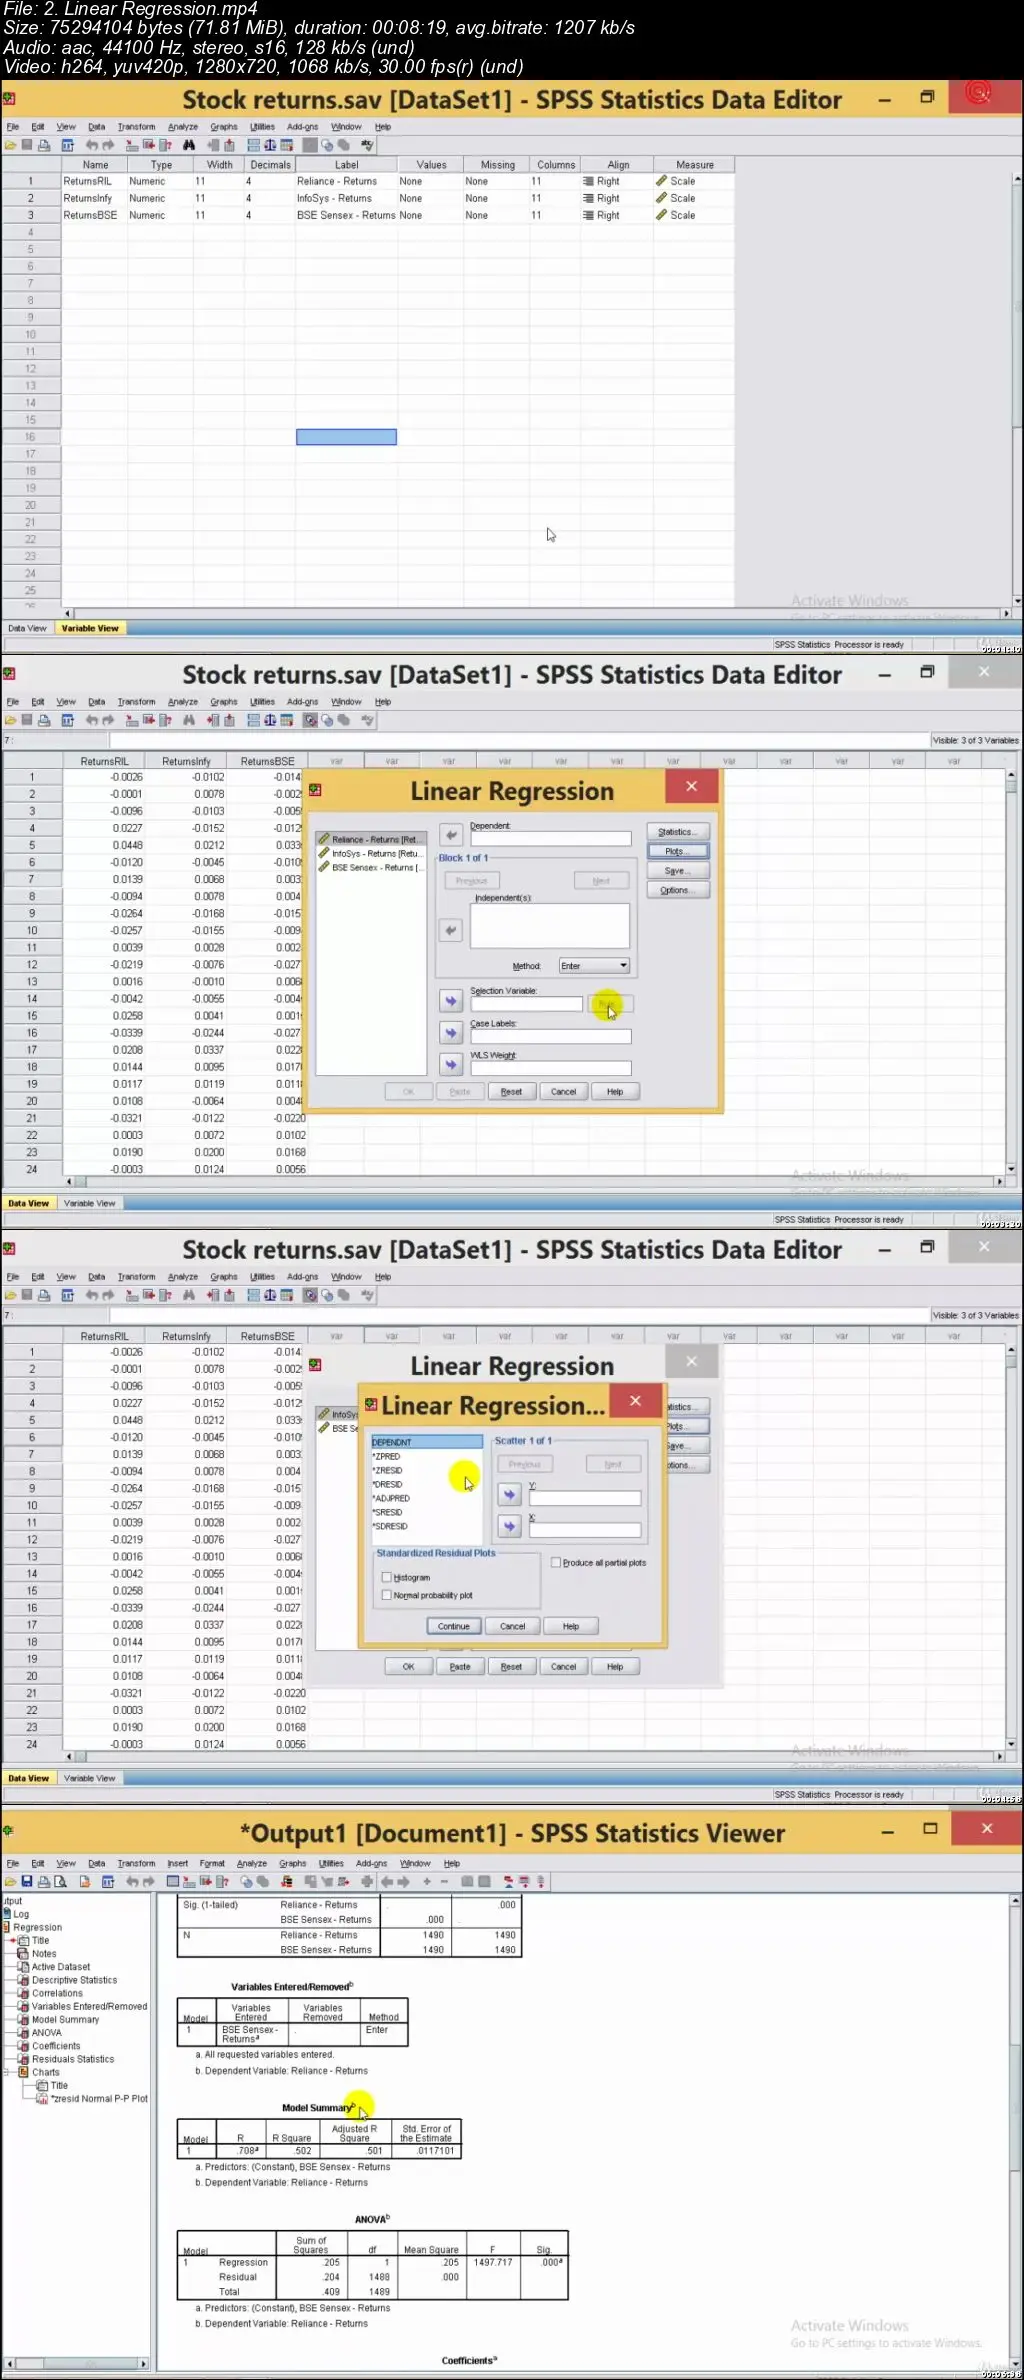Screen dimensions: 1024x2380
Task: Click chart icon of zresid Normal P-P Plot
Action: pos(43,2099)
